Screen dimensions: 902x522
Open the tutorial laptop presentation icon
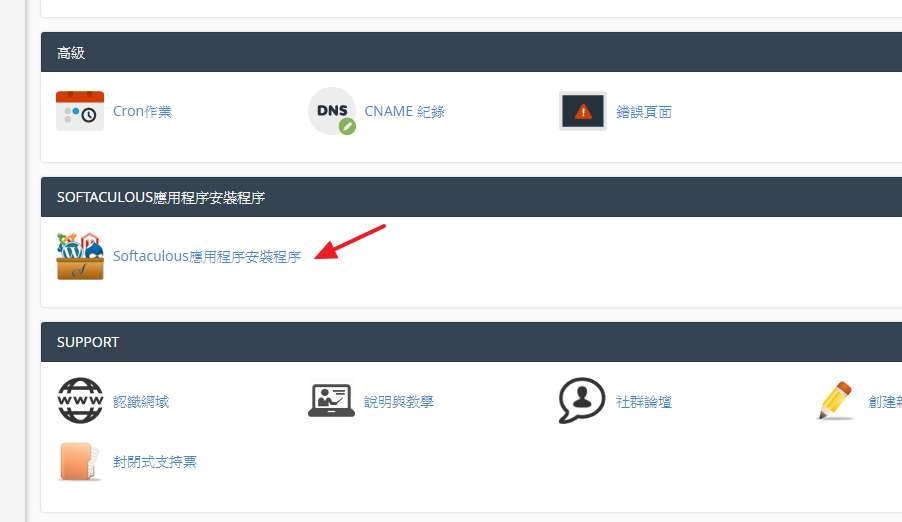(331, 401)
